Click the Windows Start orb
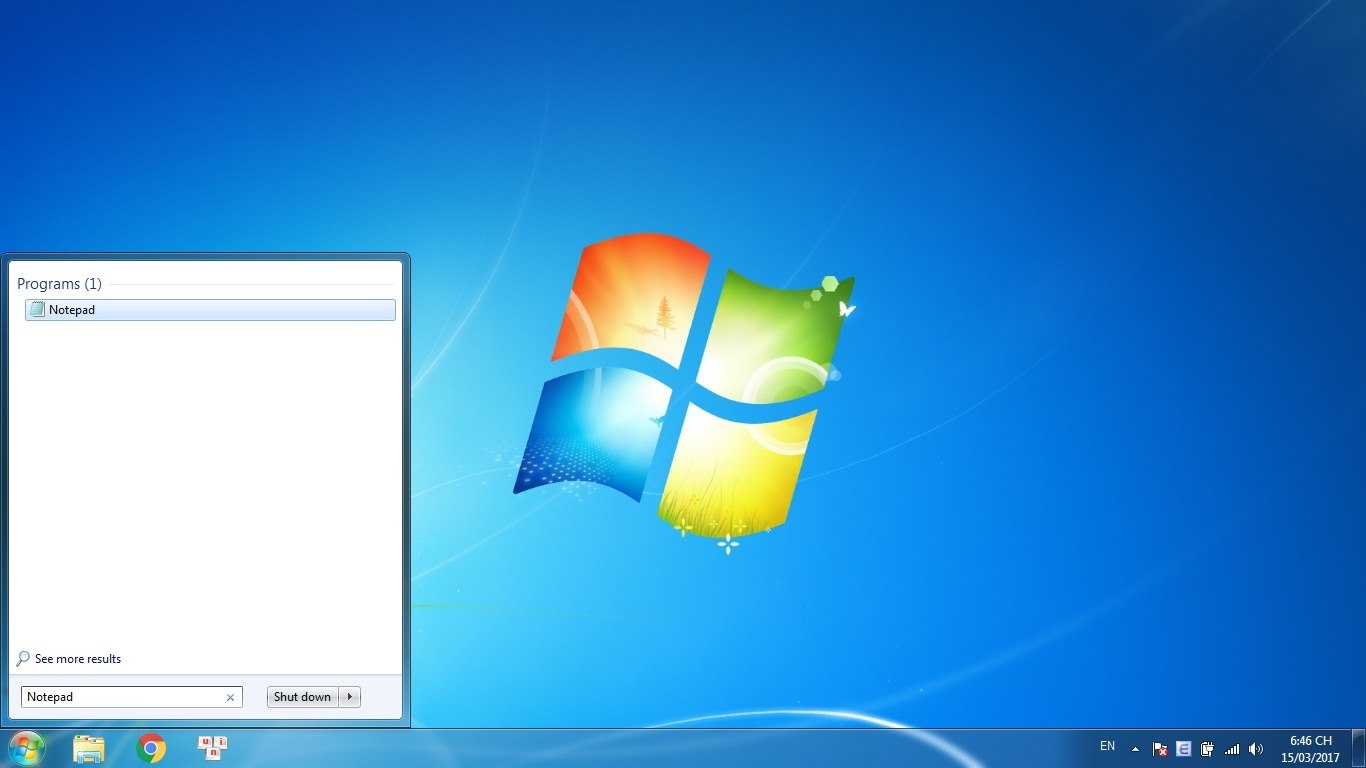Image resolution: width=1366 pixels, height=768 pixels. tap(26, 748)
